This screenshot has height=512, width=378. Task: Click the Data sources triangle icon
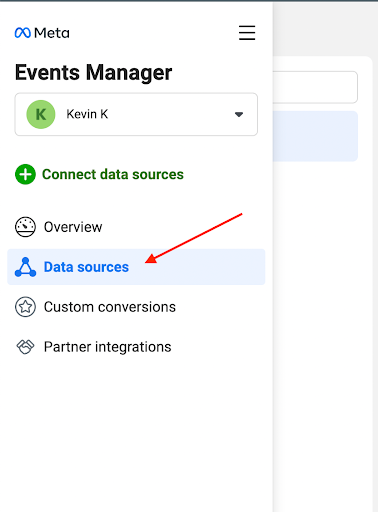[x=25, y=267]
